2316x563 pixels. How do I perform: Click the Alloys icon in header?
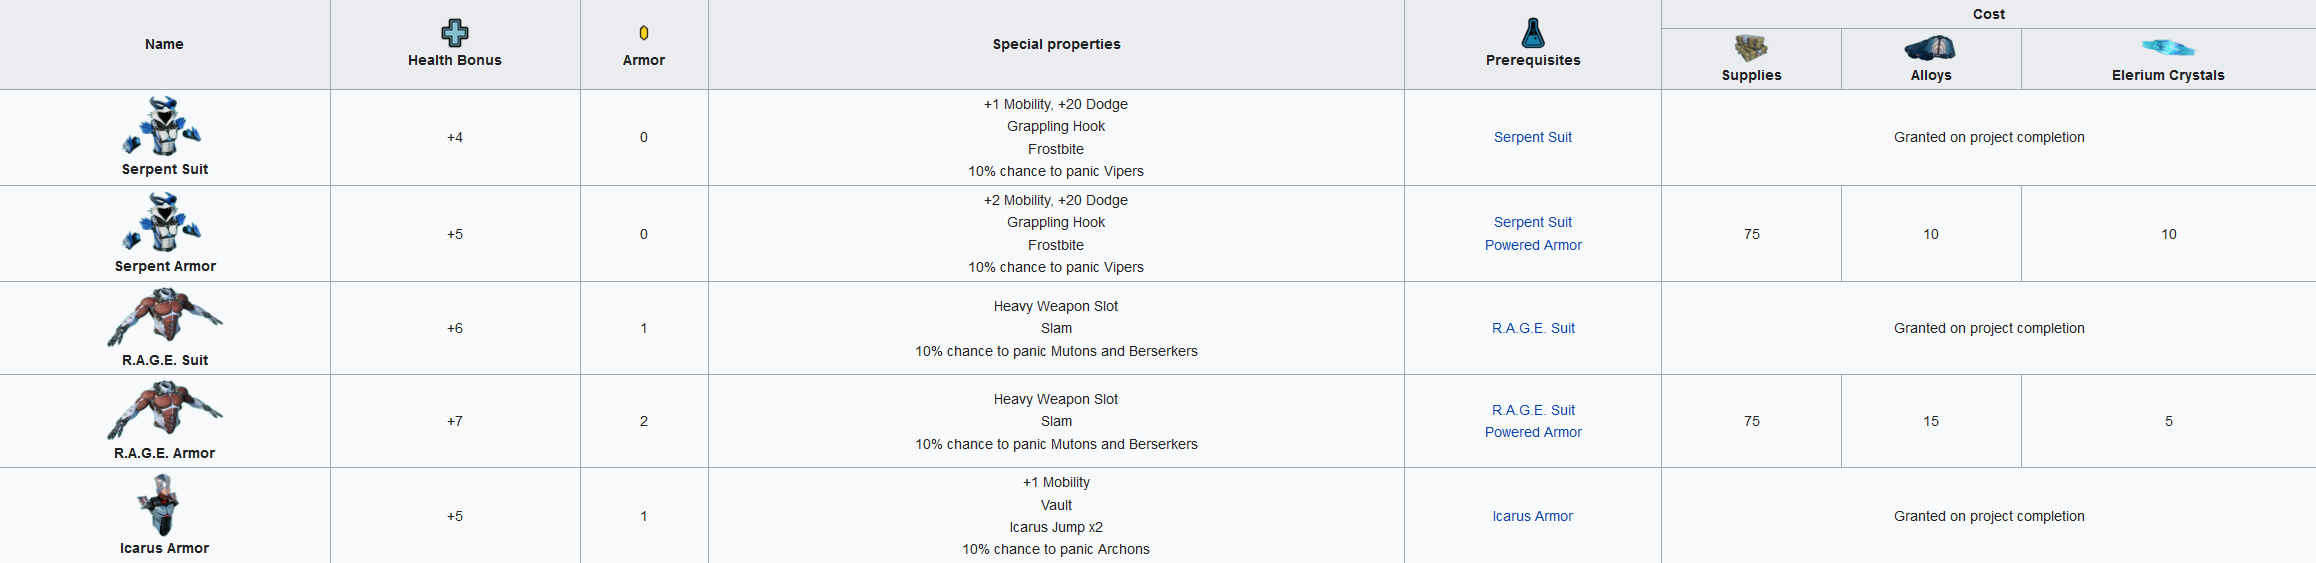pos(1930,48)
